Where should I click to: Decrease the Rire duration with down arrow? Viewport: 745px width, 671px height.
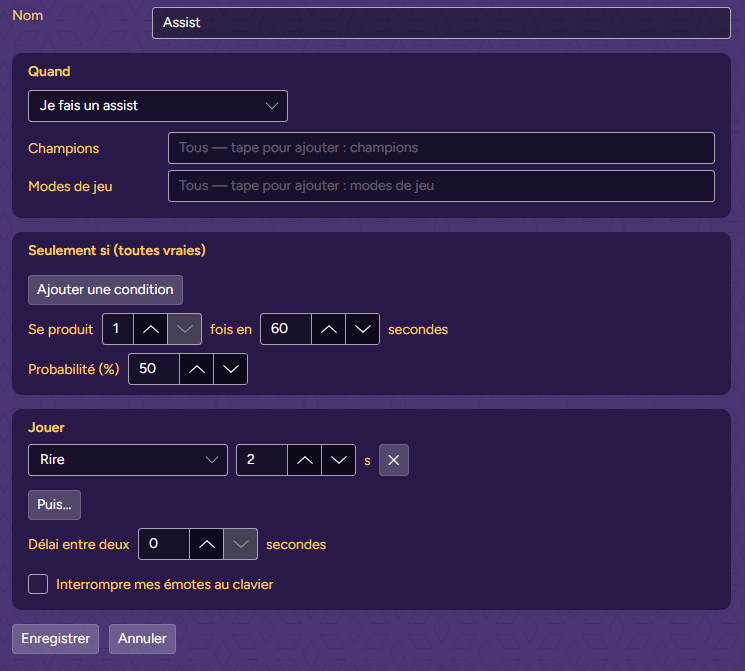point(338,460)
